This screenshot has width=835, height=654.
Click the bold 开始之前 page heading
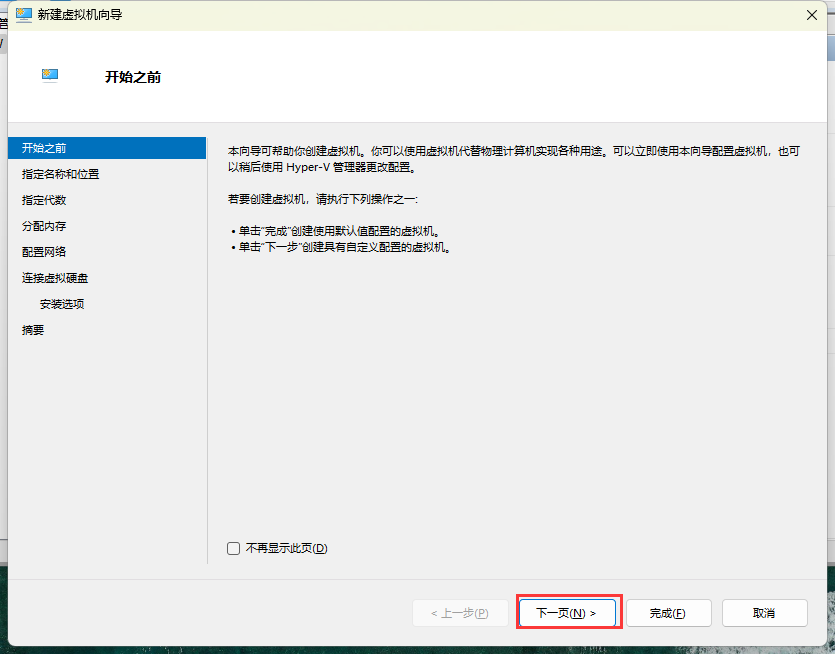133,77
